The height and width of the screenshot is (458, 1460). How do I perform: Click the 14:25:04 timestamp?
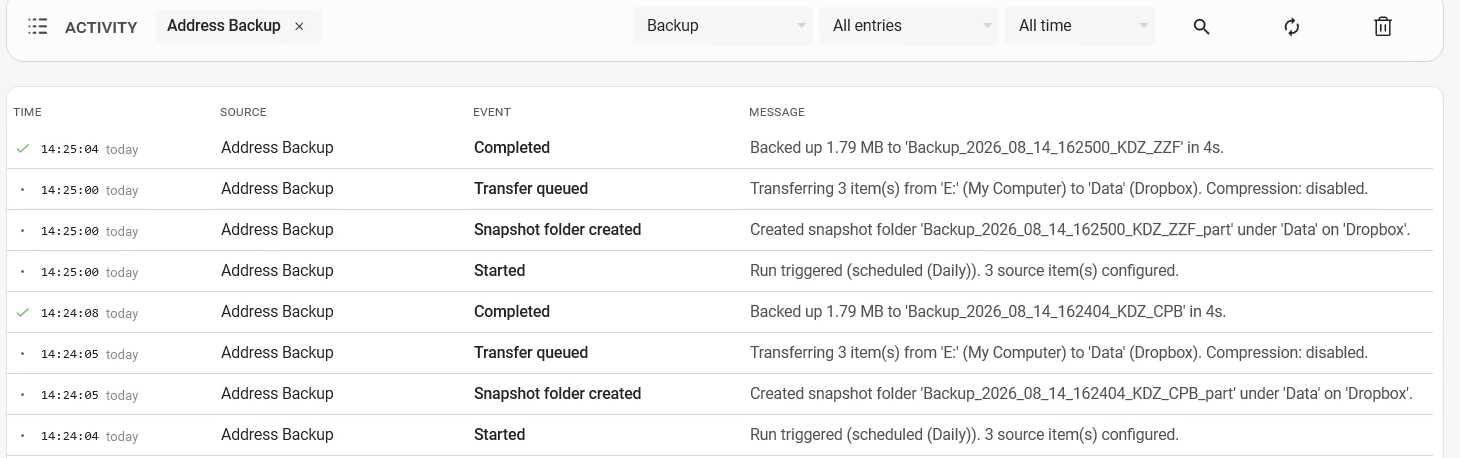click(70, 149)
